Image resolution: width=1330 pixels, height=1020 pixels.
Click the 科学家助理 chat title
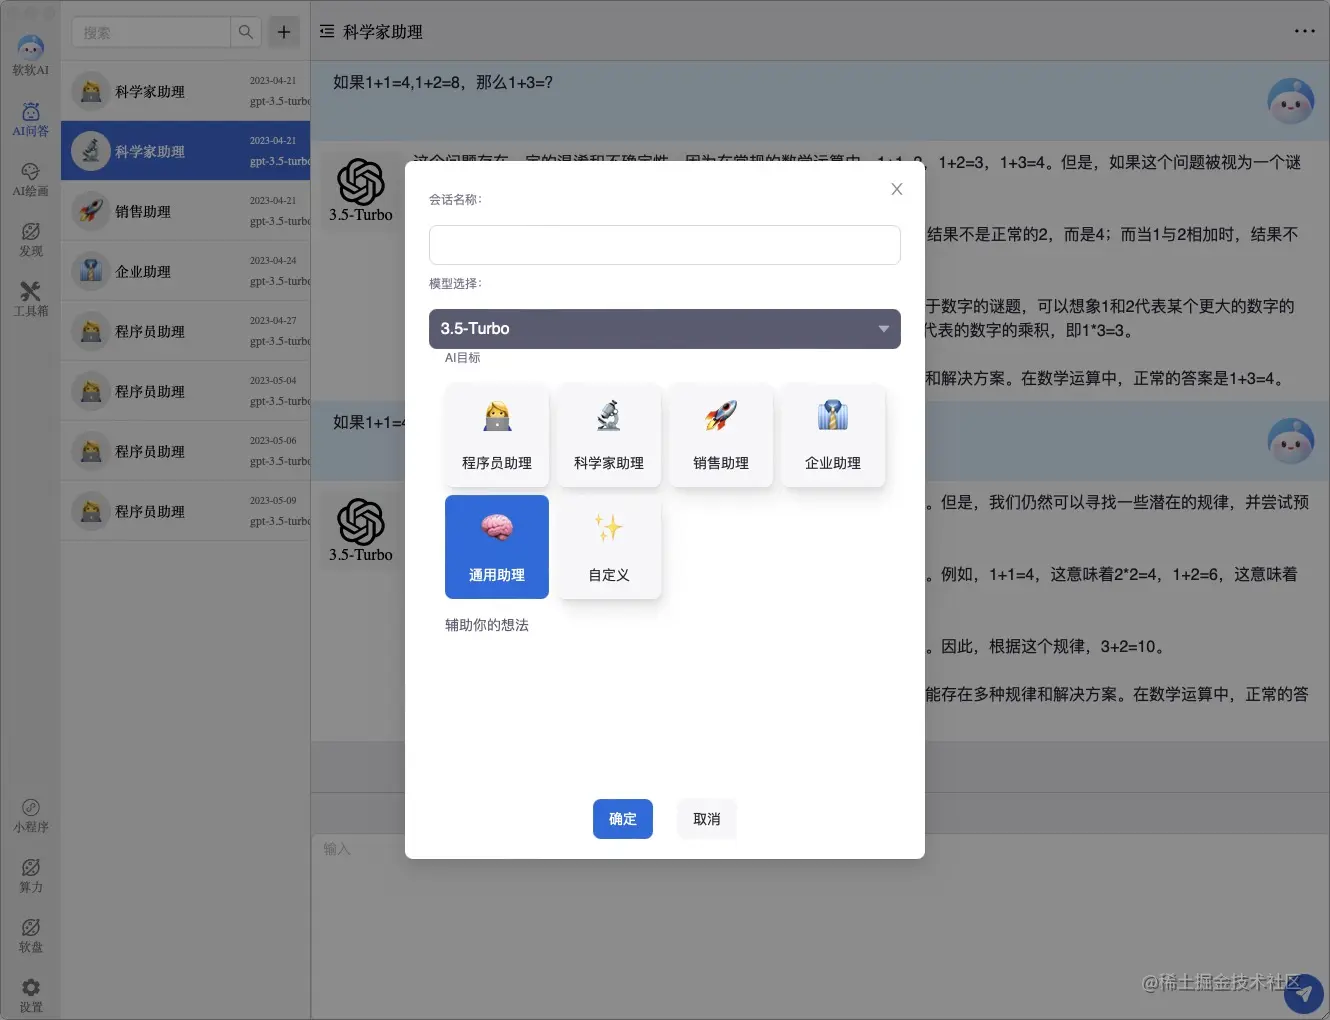click(x=383, y=32)
